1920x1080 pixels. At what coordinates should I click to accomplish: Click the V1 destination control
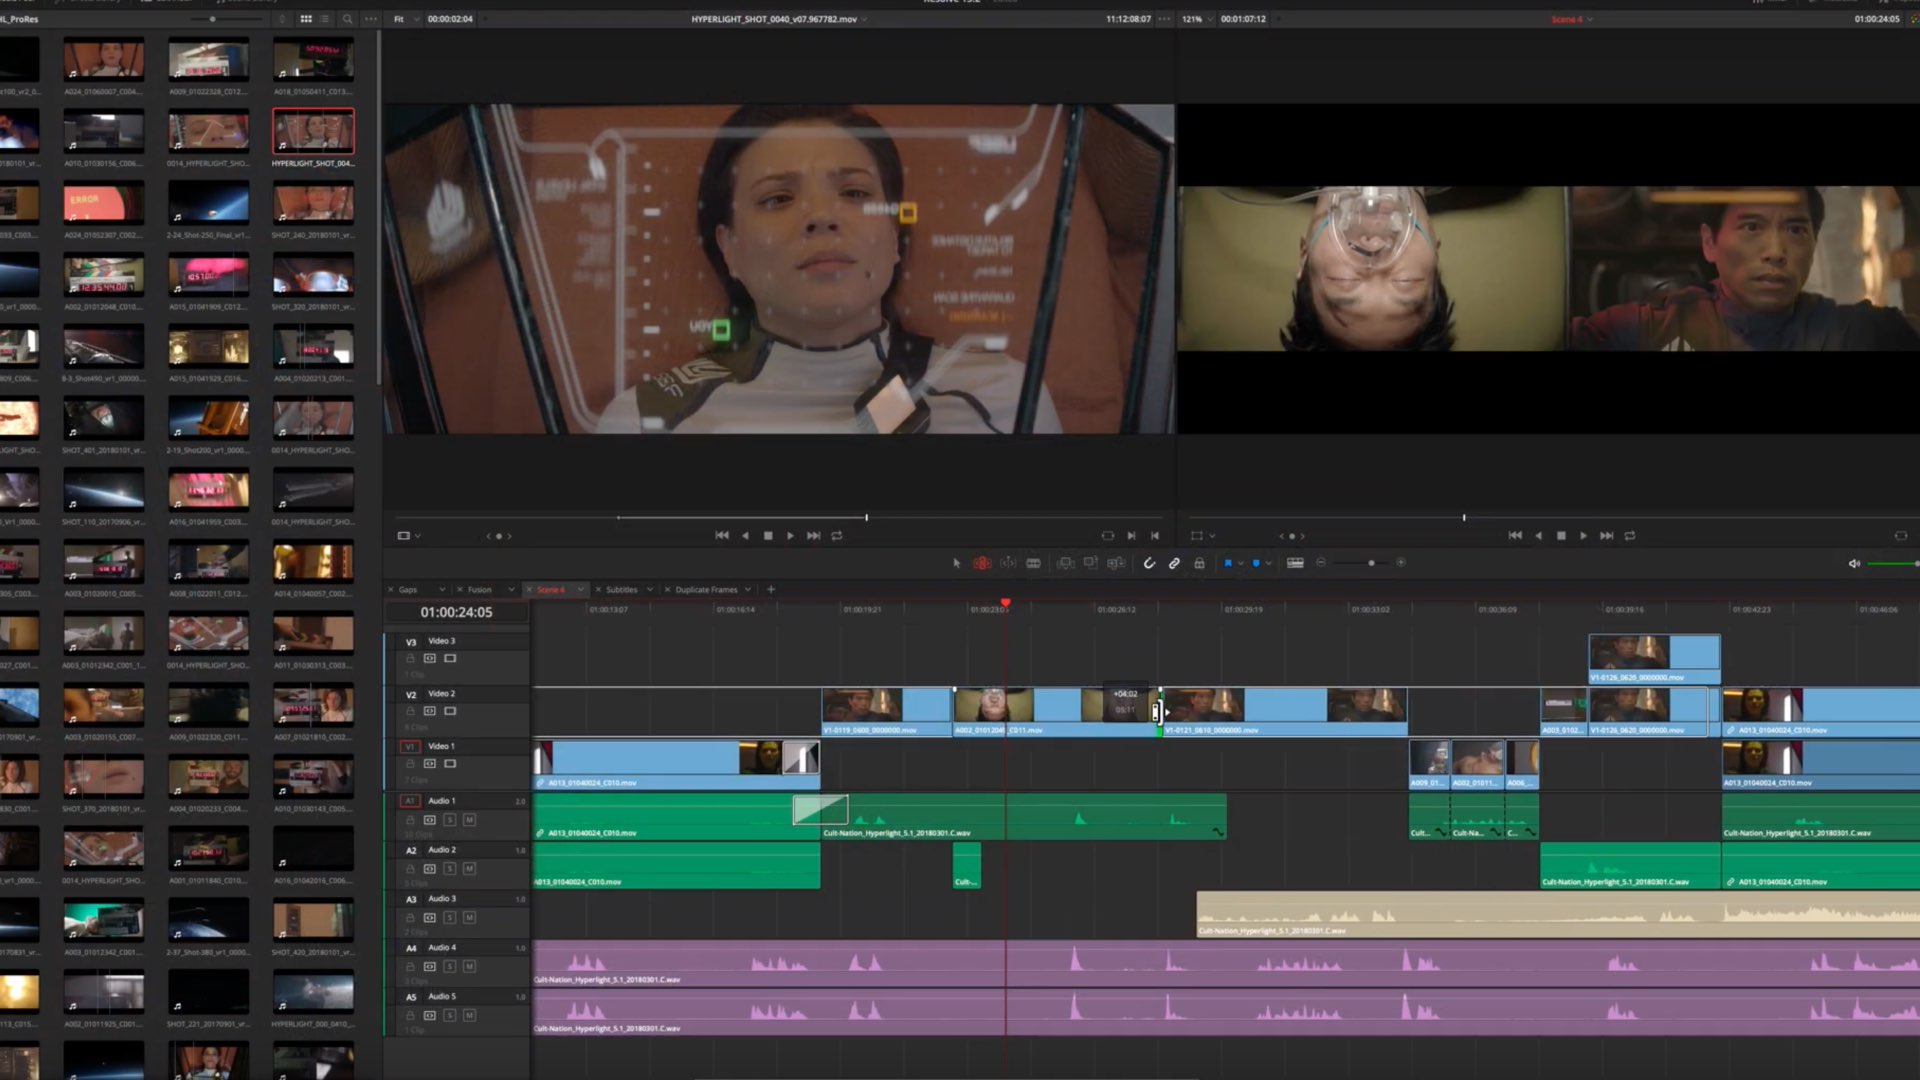409,746
